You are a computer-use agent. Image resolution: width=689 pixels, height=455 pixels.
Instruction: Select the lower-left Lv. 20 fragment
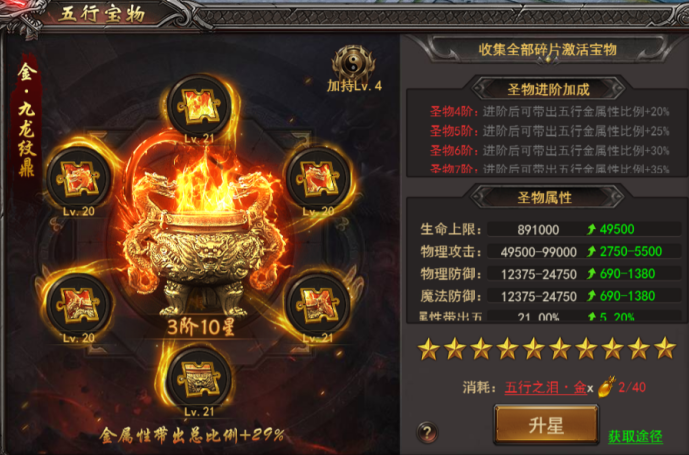79,304
